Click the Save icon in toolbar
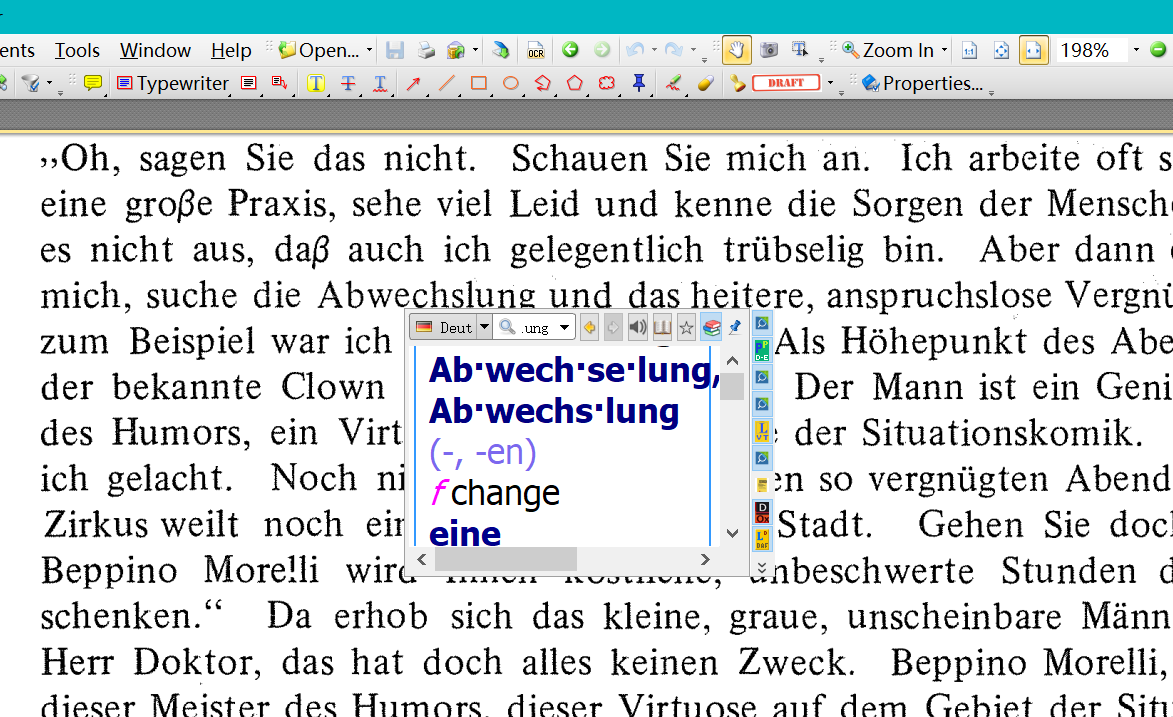The width and height of the screenshot is (1173, 717). (x=395, y=50)
